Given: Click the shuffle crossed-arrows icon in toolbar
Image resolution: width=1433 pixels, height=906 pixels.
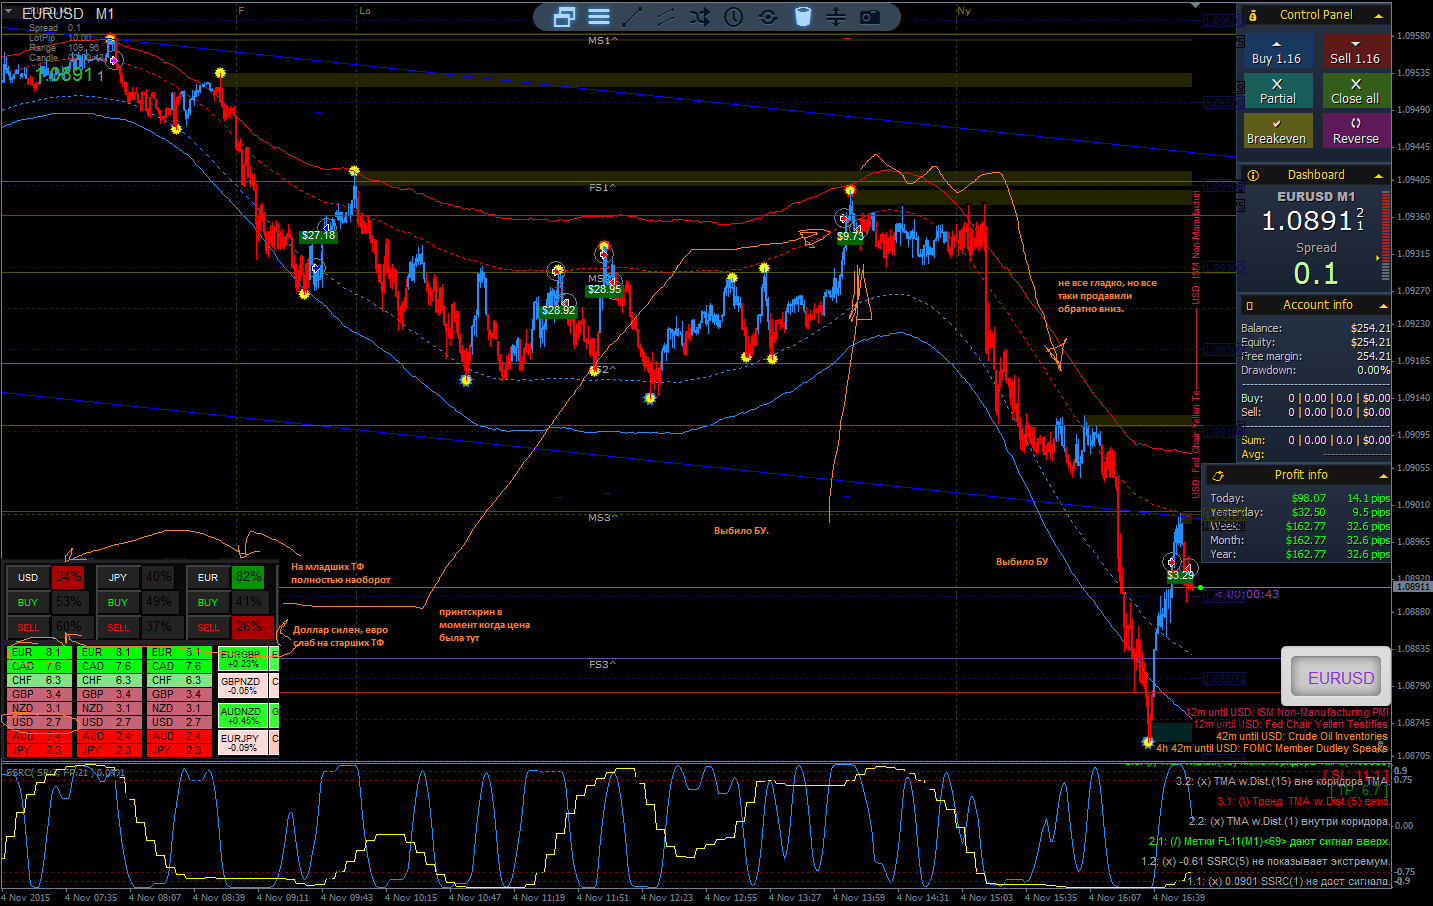Looking at the screenshot, I should click(x=700, y=17).
